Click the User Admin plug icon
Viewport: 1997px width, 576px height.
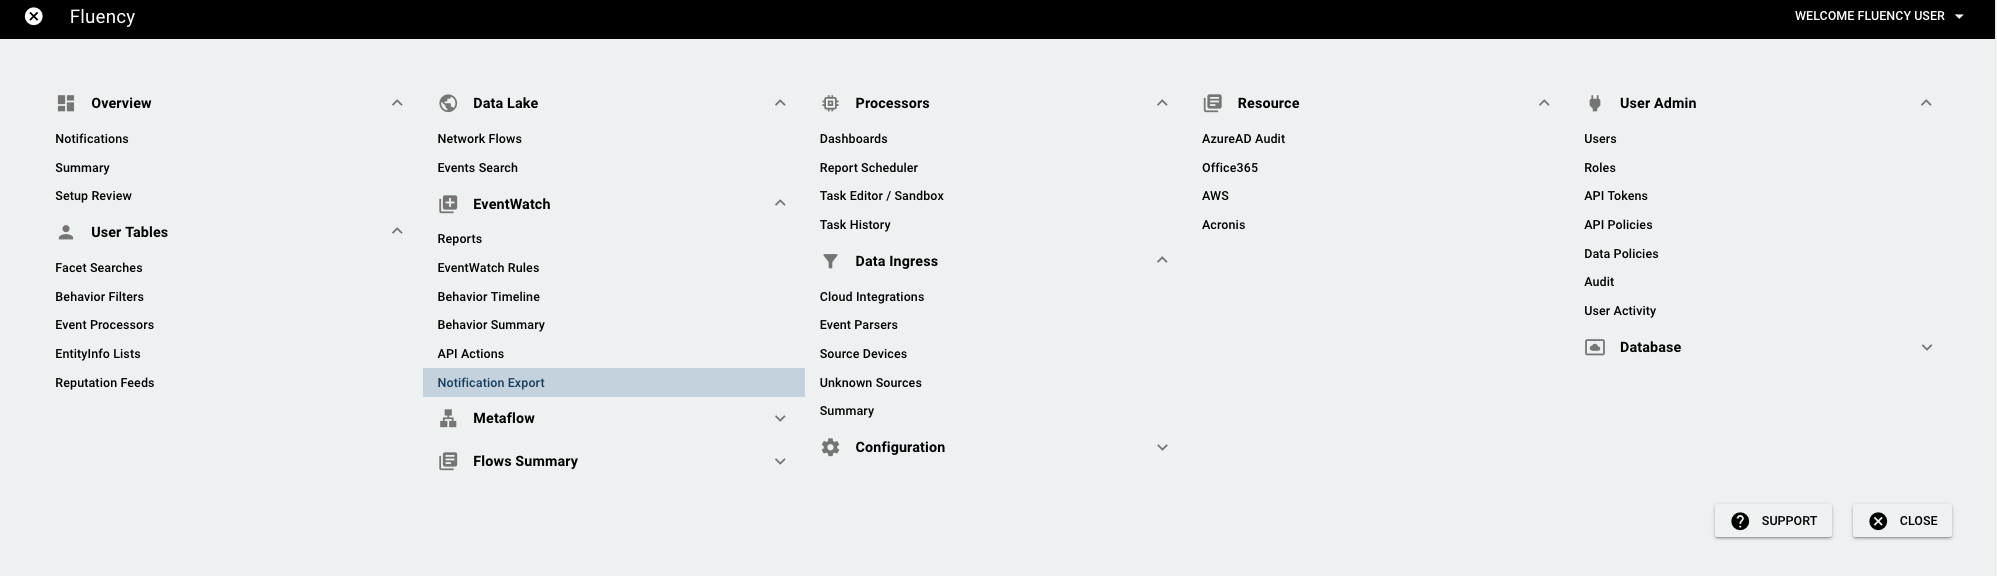click(1595, 103)
